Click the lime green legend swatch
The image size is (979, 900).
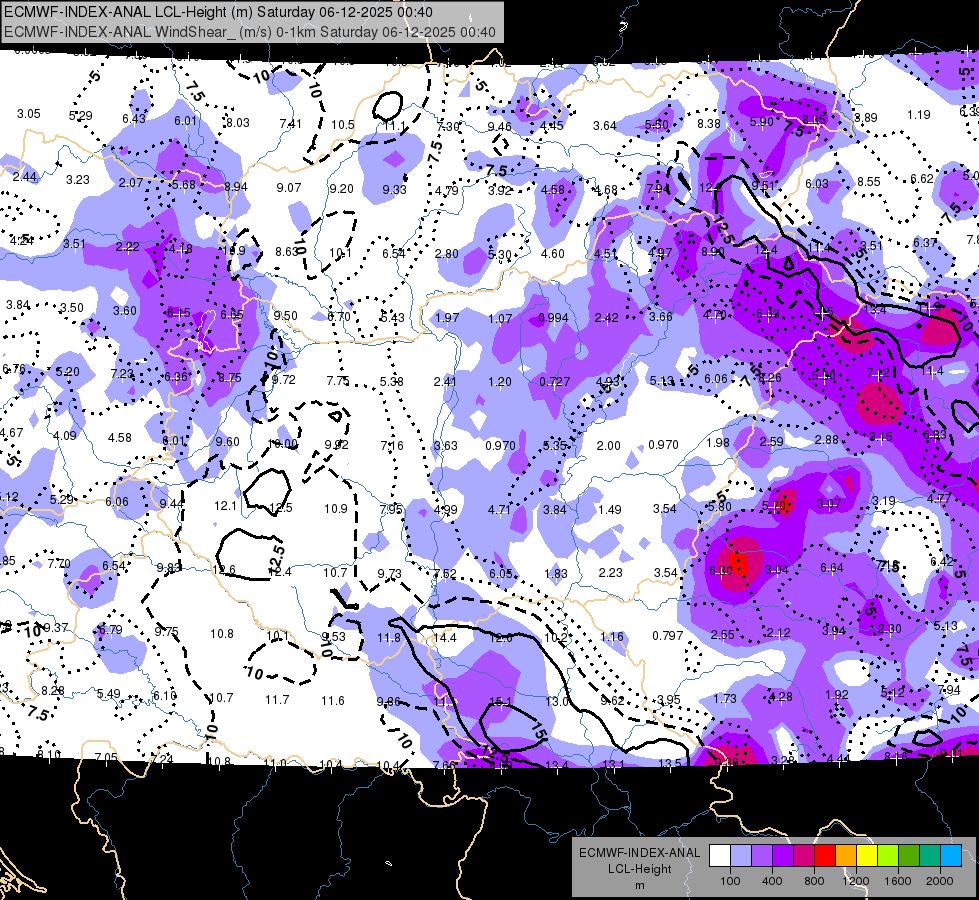point(888,856)
